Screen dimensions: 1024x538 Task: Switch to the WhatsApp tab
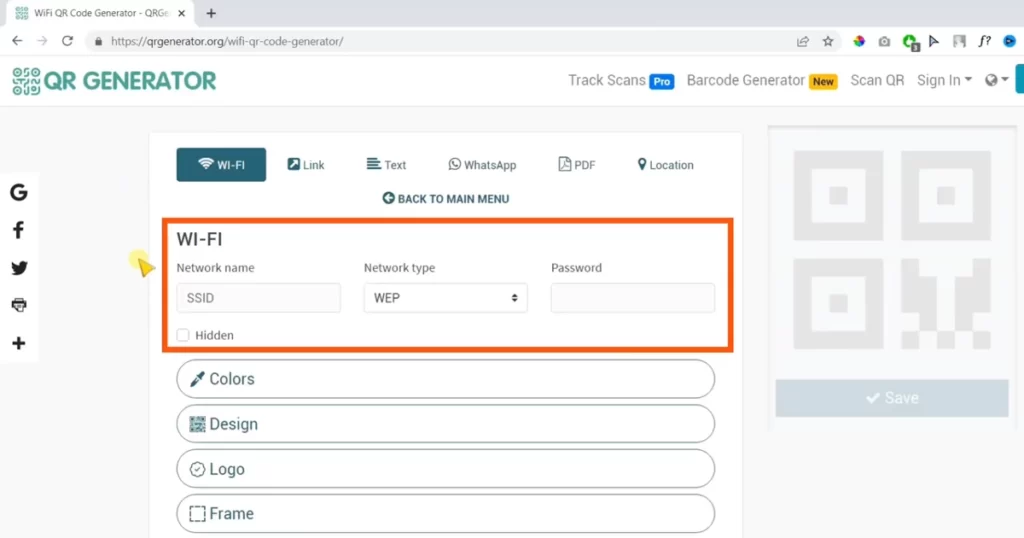pos(482,165)
